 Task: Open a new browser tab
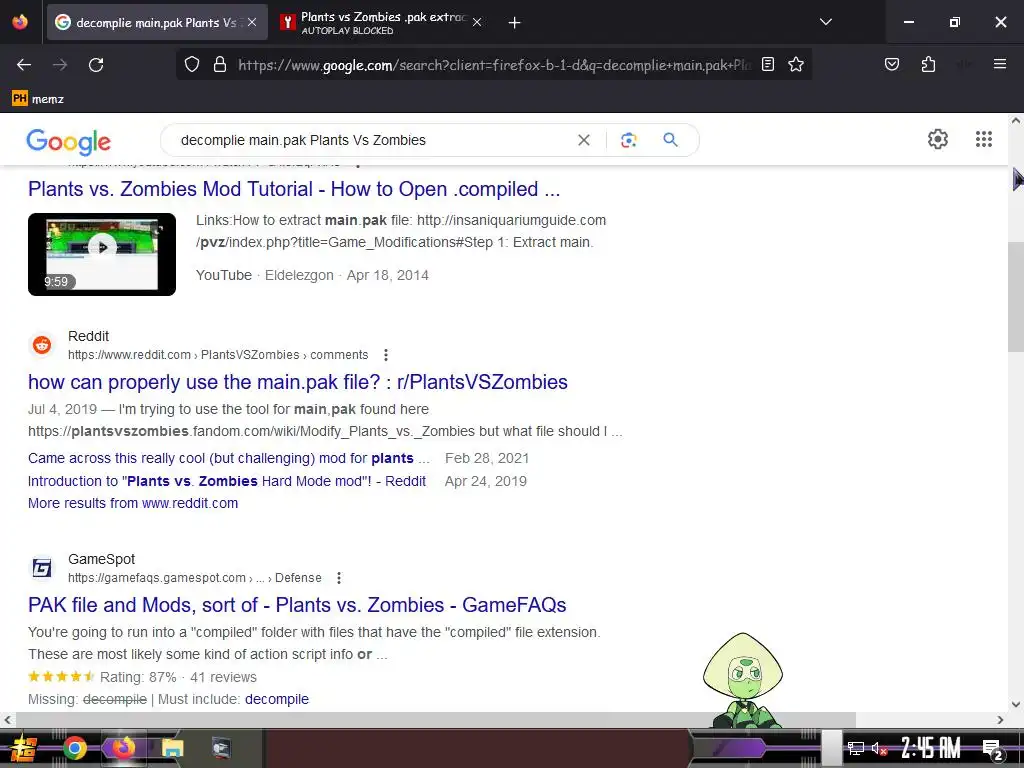coord(515,23)
